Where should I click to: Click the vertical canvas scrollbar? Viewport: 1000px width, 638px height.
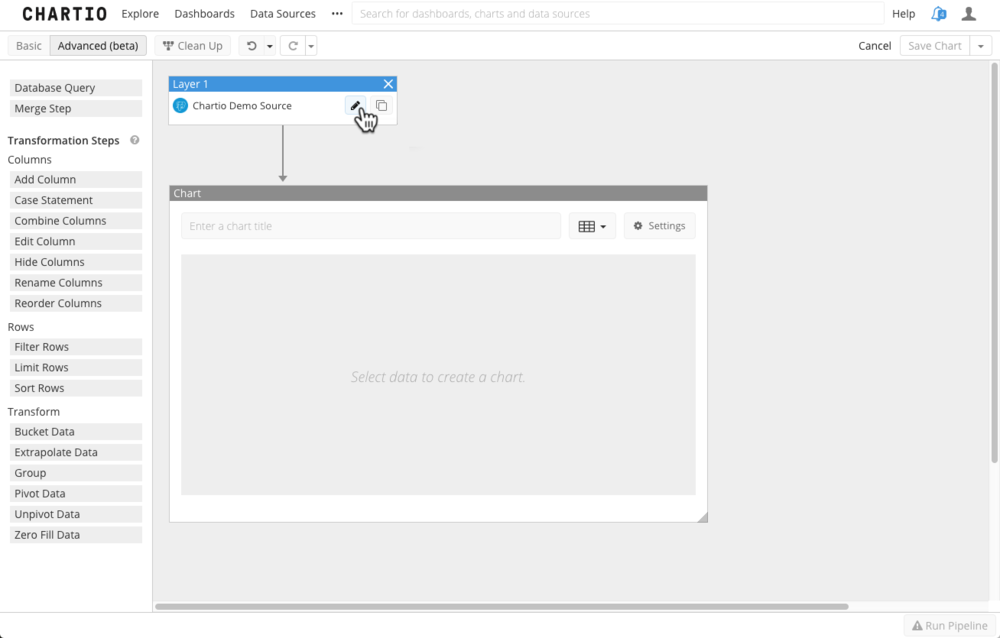click(994, 262)
